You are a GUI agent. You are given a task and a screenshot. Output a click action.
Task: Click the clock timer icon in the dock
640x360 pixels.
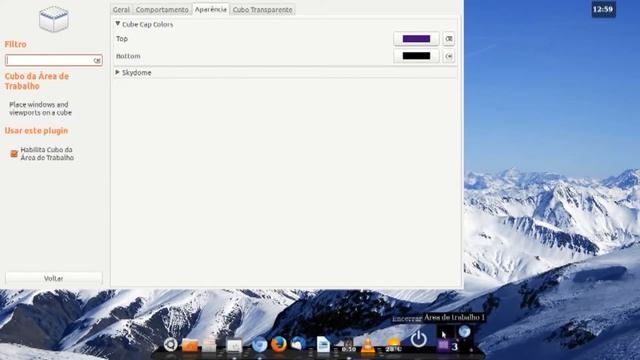[x=348, y=345]
